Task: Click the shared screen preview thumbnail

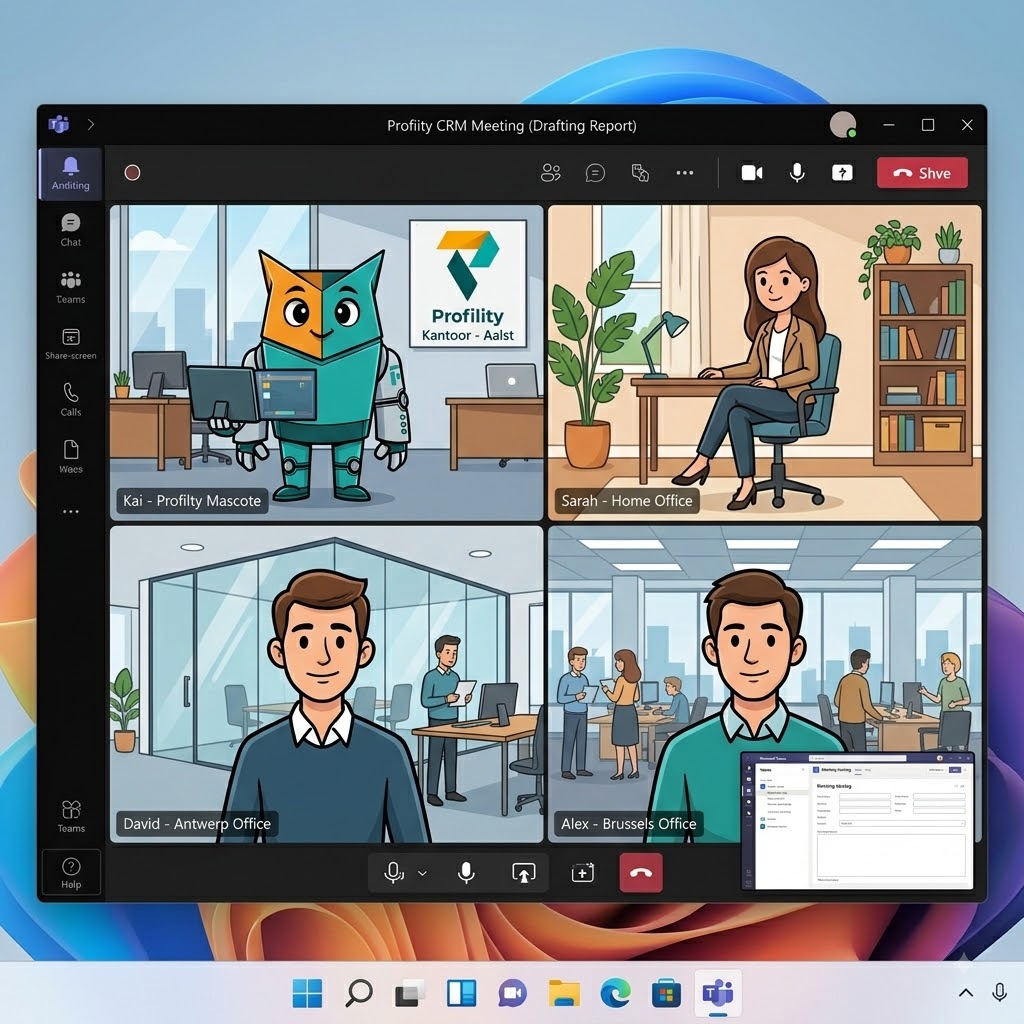Action: pos(857,821)
